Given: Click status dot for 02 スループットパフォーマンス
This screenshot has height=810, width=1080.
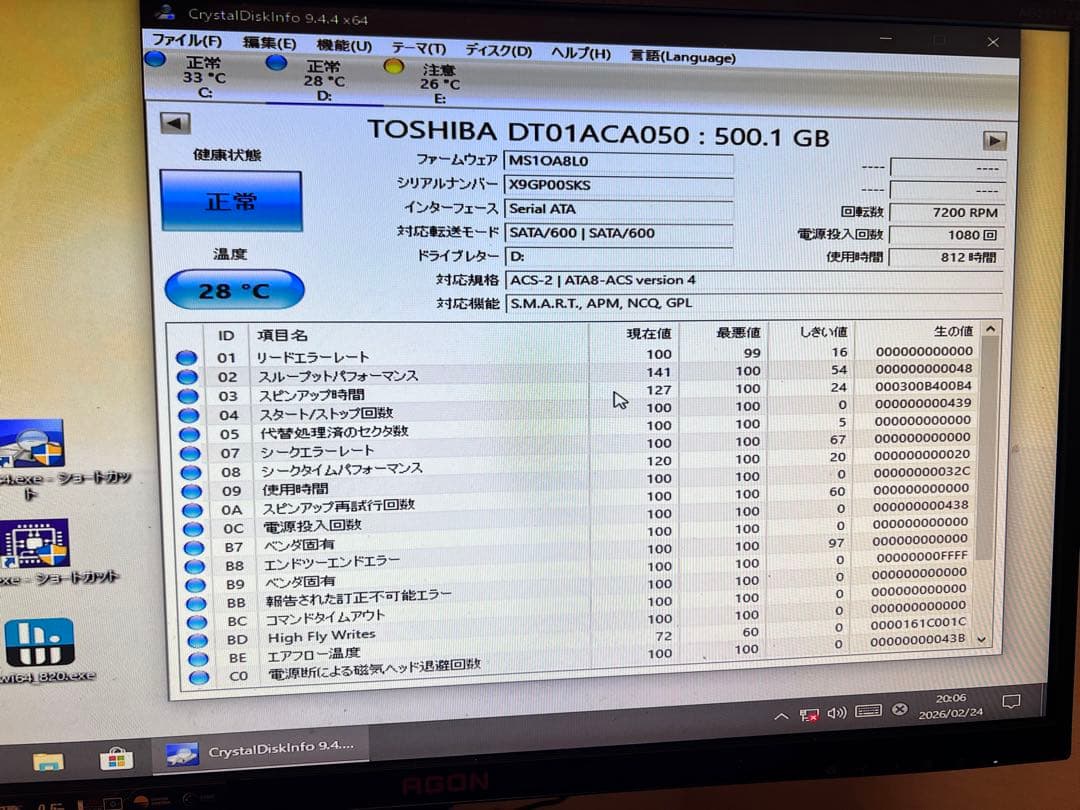Looking at the screenshot, I should pyautogui.click(x=187, y=377).
